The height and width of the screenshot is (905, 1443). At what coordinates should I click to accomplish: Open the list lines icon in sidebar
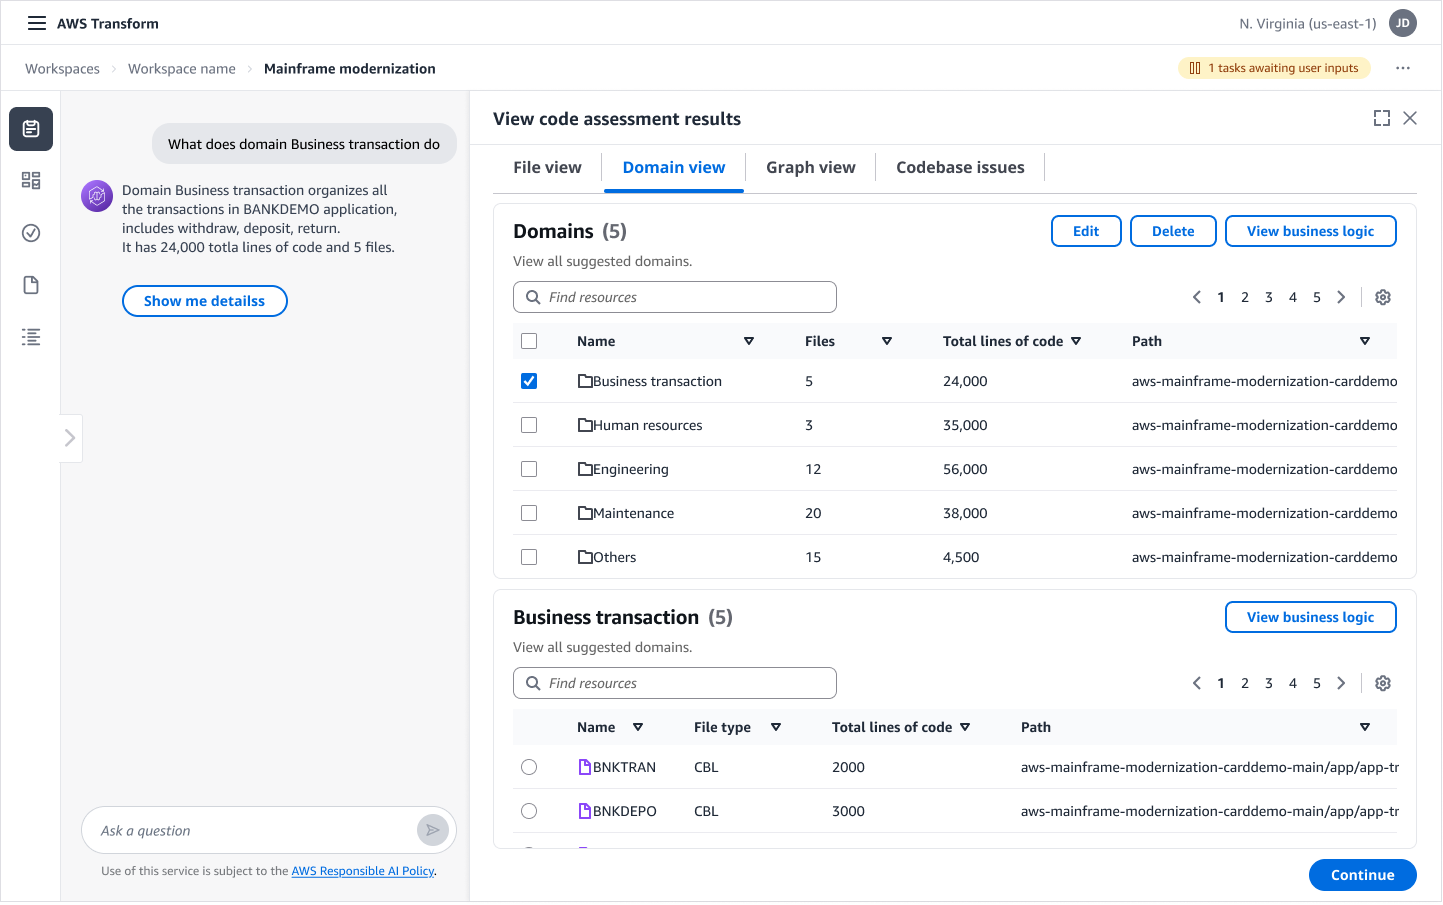click(x=31, y=337)
